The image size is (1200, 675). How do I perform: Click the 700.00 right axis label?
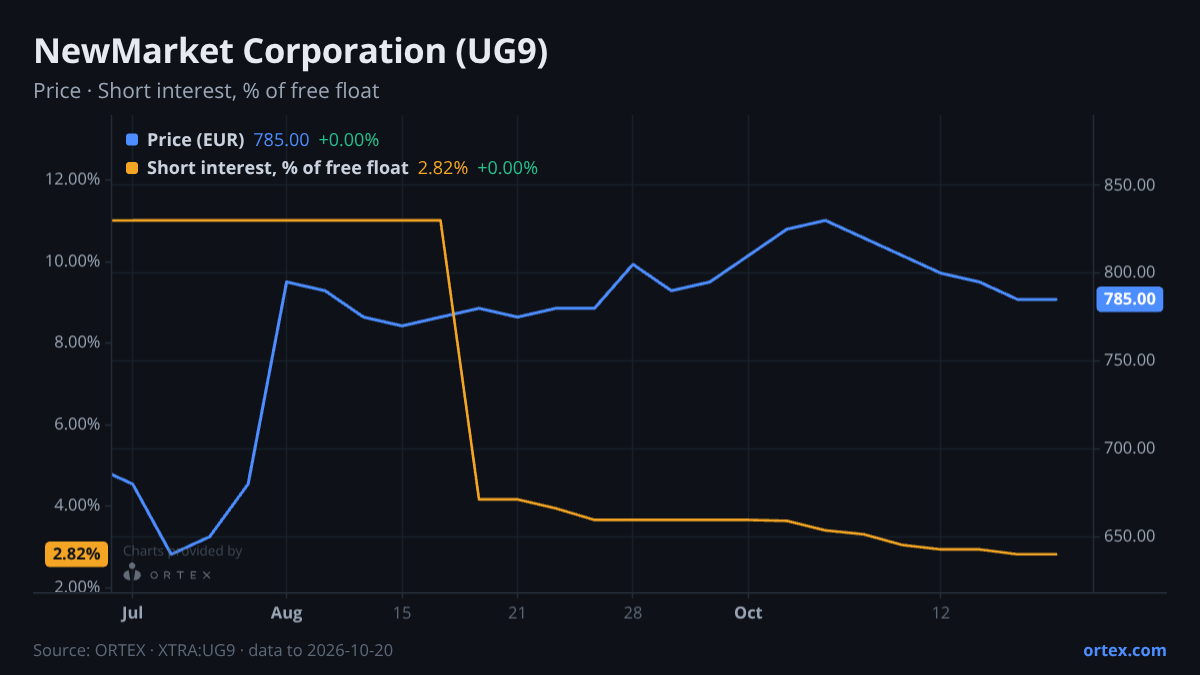click(1130, 448)
